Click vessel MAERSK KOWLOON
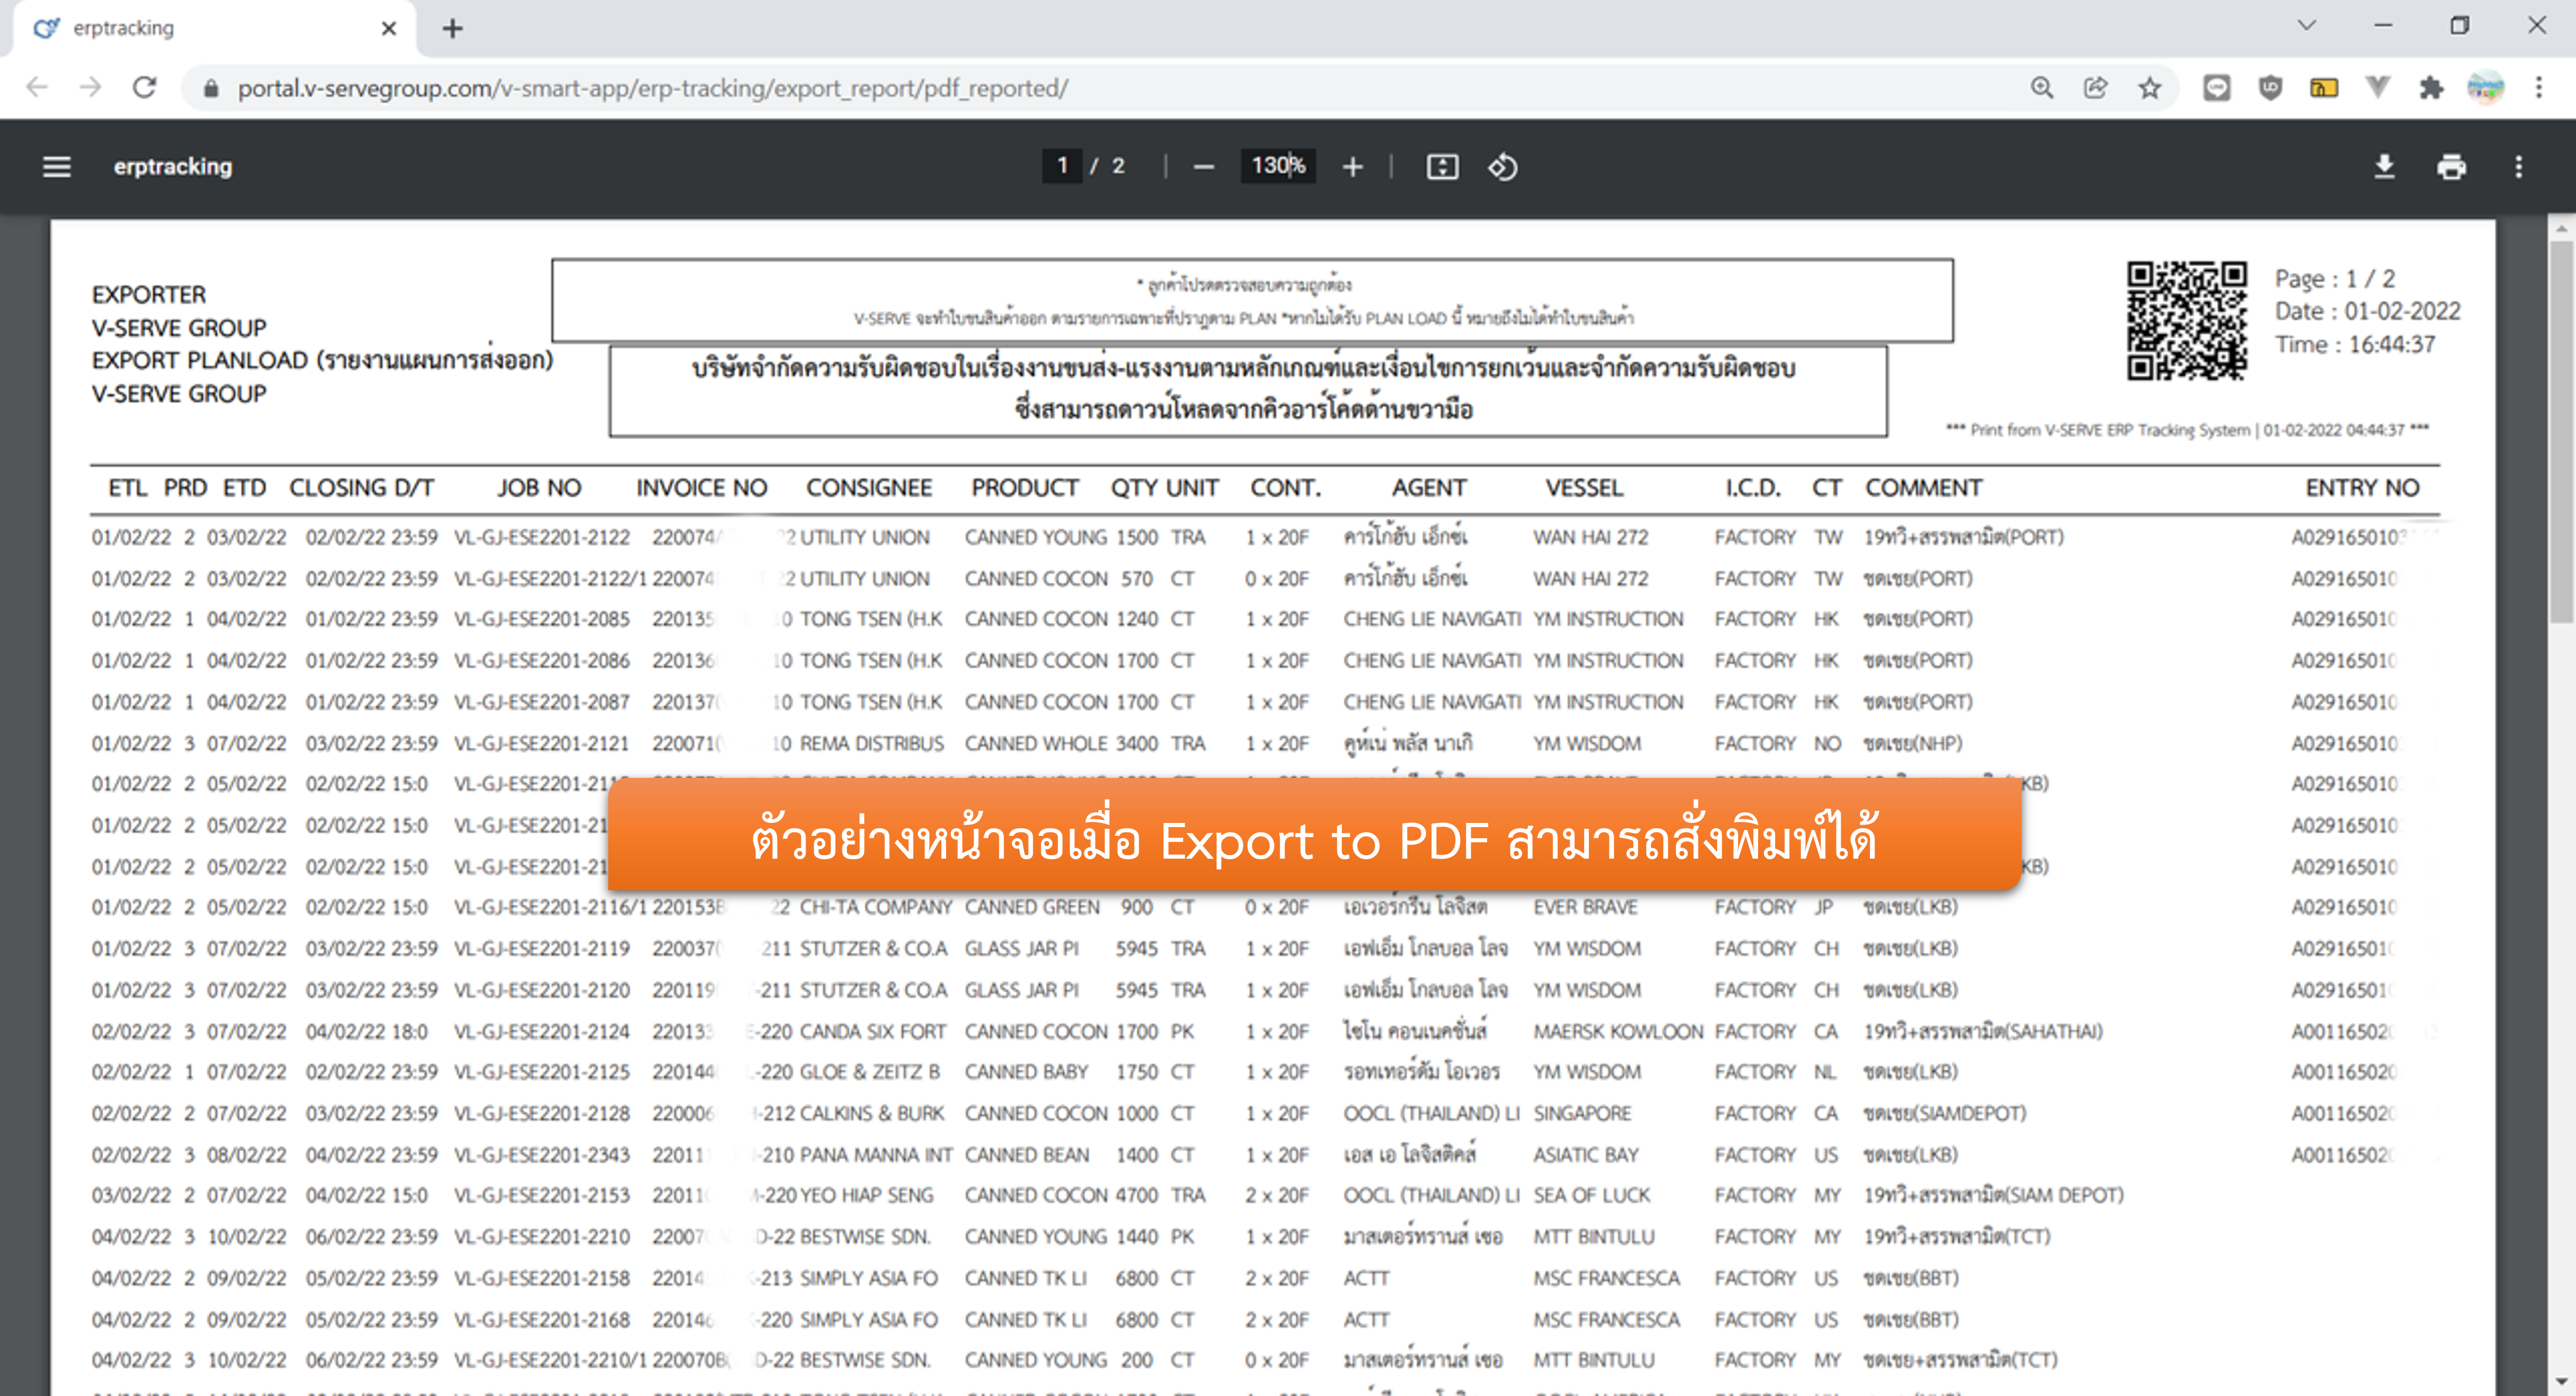2576x1396 pixels. 1618,1031
